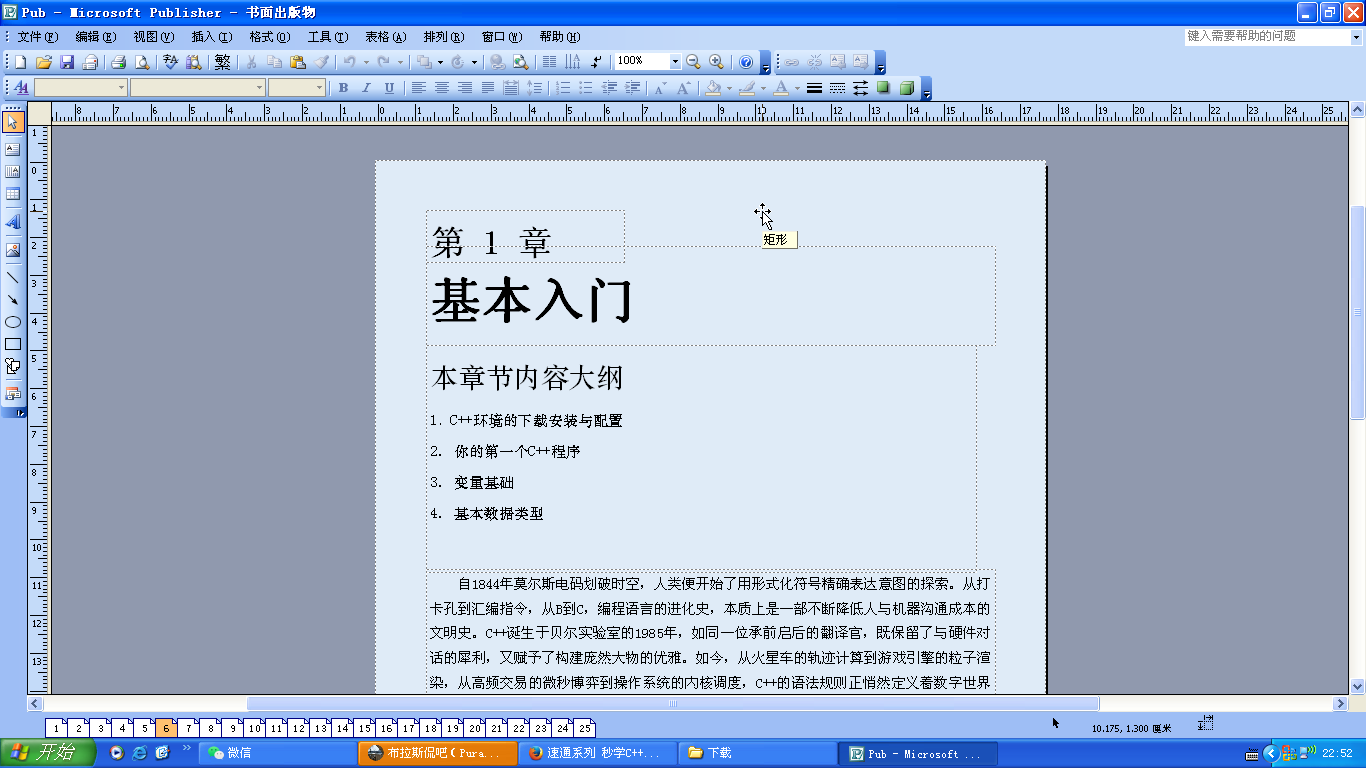Expand the Font Color dropdown arrow
This screenshot has width=1366, height=768.
(x=797, y=88)
